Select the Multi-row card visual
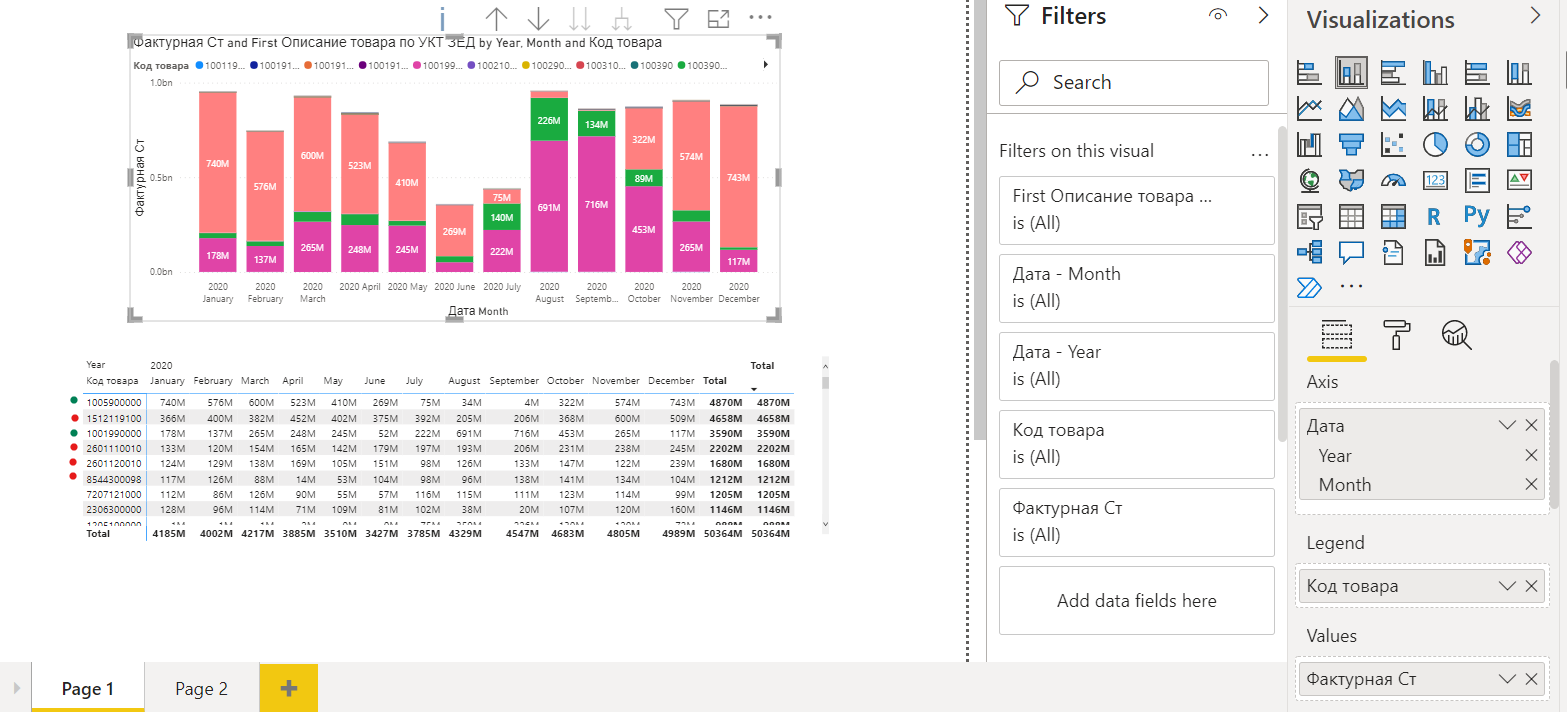This screenshot has width=1567, height=712. (1477, 180)
